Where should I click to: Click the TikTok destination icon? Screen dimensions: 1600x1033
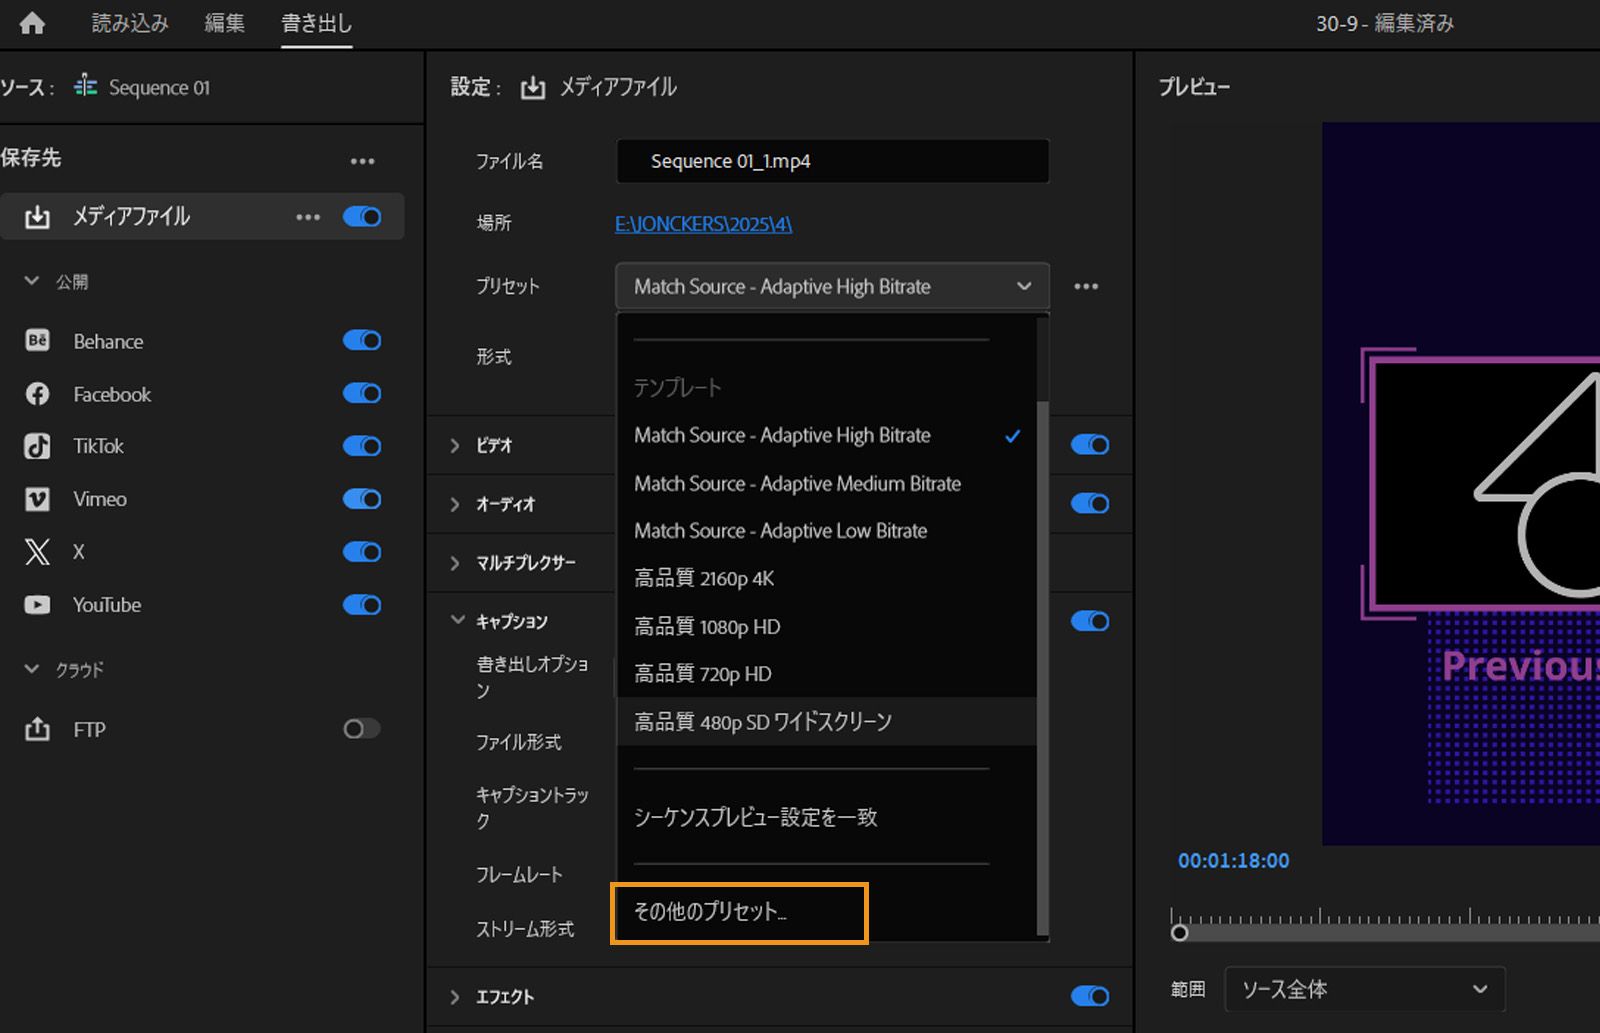(37, 446)
